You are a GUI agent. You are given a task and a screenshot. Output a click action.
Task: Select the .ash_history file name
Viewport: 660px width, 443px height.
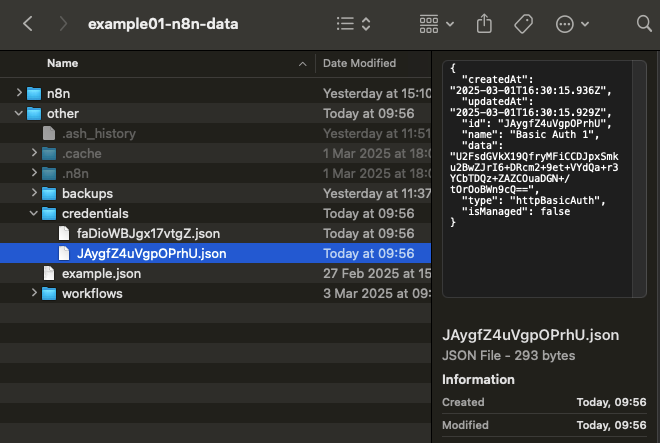99,133
